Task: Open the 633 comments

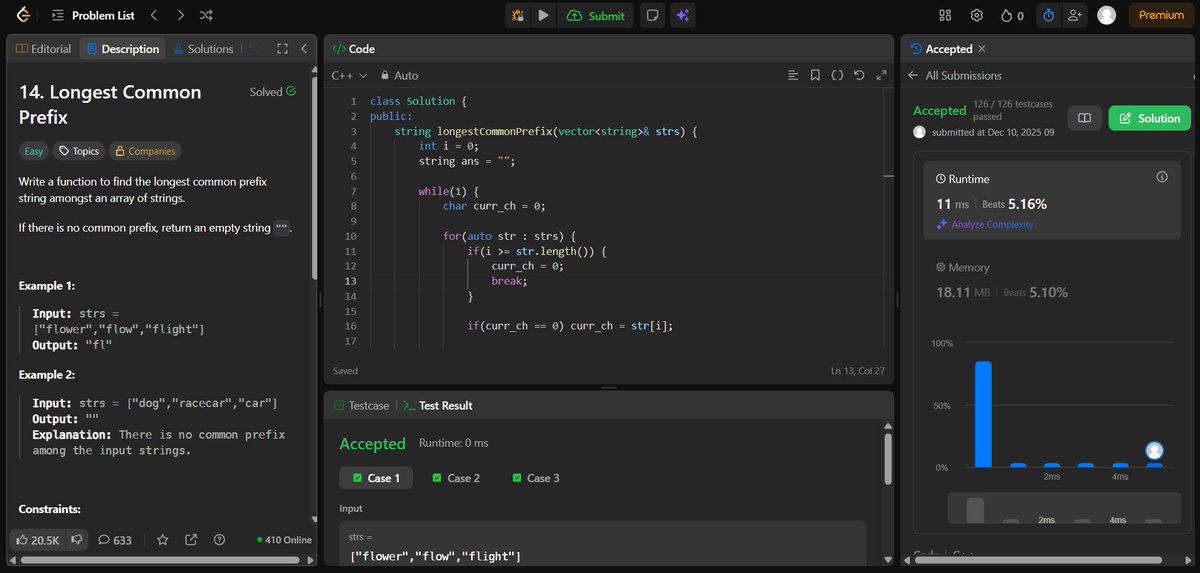Action: coord(115,540)
